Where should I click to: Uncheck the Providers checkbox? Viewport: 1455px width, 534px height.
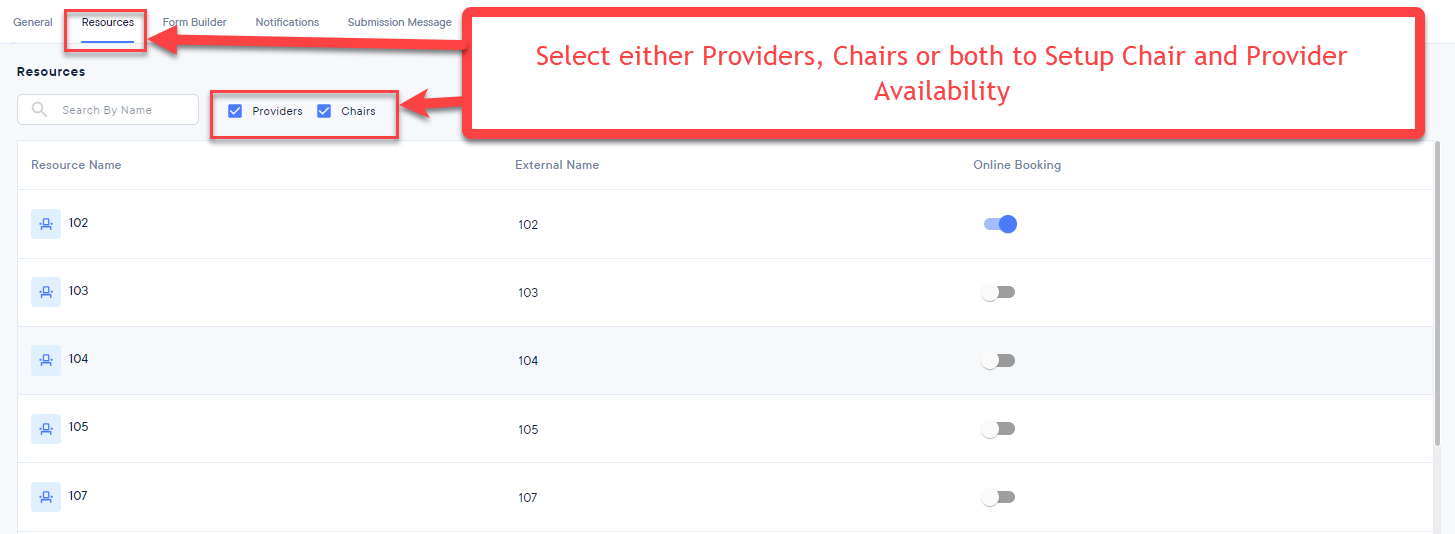tap(236, 111)
